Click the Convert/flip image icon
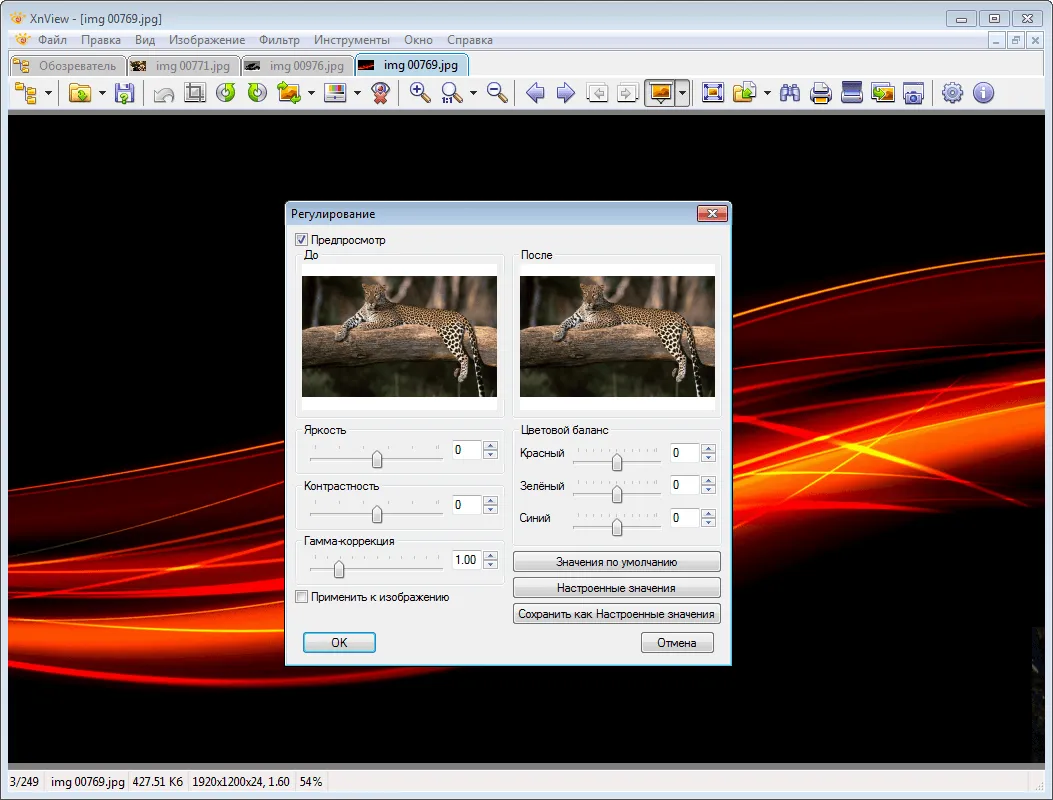 point(289,93)
